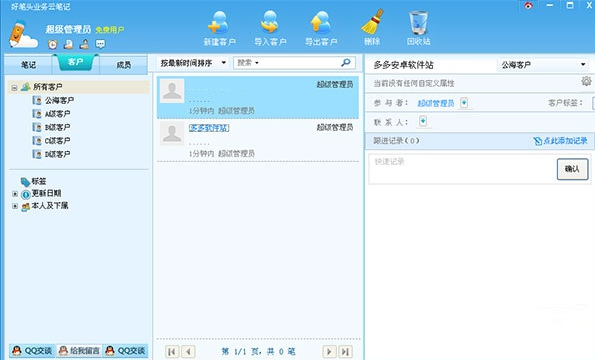The width and height of the screenshot is (595, 360).
Task: Switch to the 成员 tab
Action: coord(123,65)
